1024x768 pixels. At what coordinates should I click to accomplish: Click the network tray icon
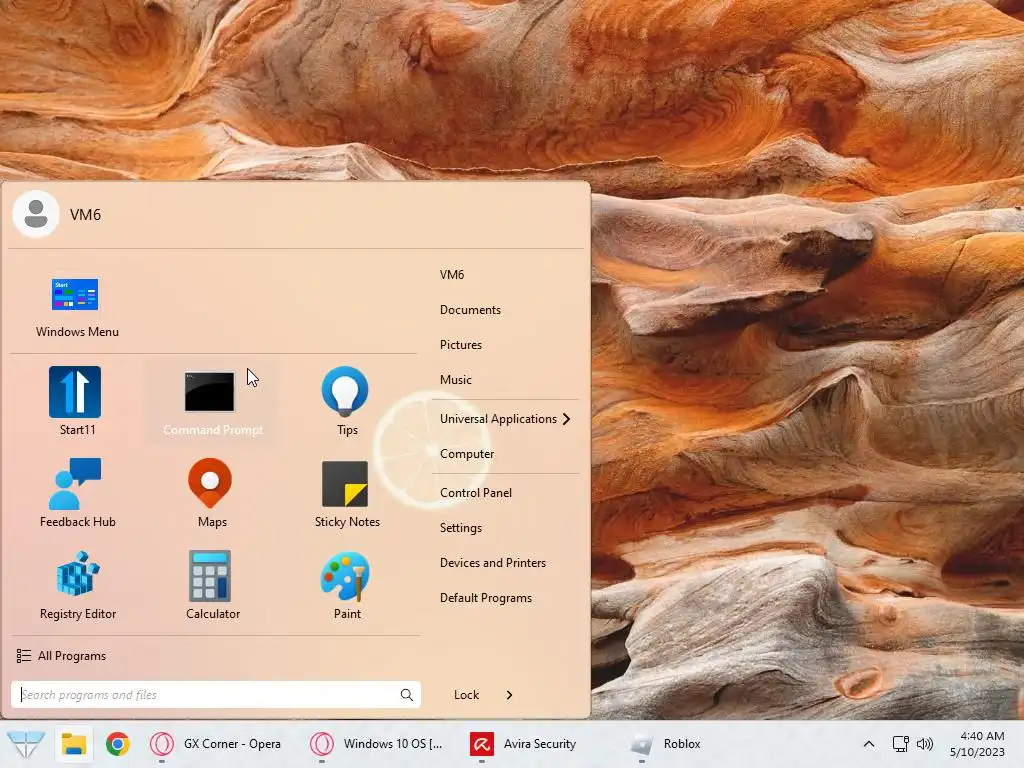[901, 744]
